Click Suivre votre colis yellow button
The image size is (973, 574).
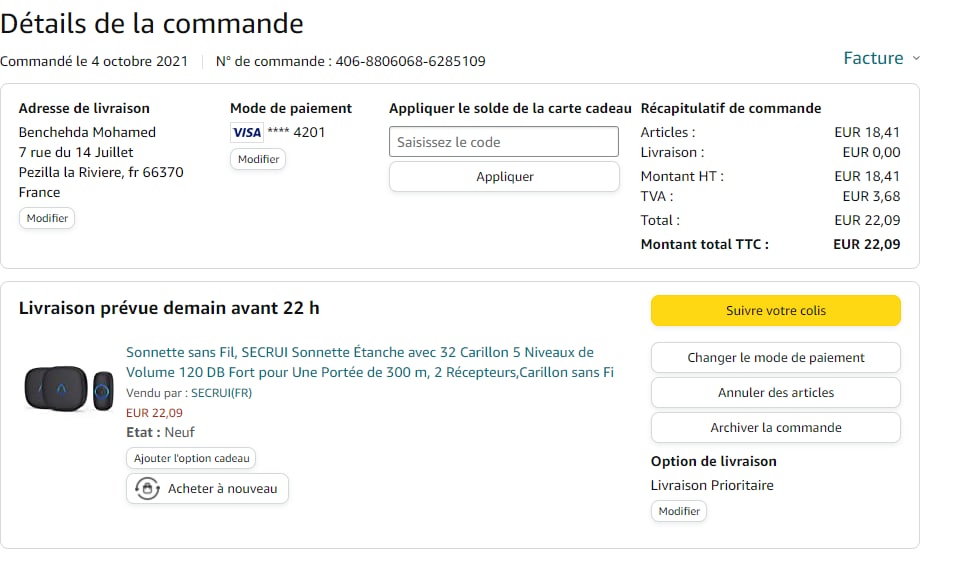775,311
